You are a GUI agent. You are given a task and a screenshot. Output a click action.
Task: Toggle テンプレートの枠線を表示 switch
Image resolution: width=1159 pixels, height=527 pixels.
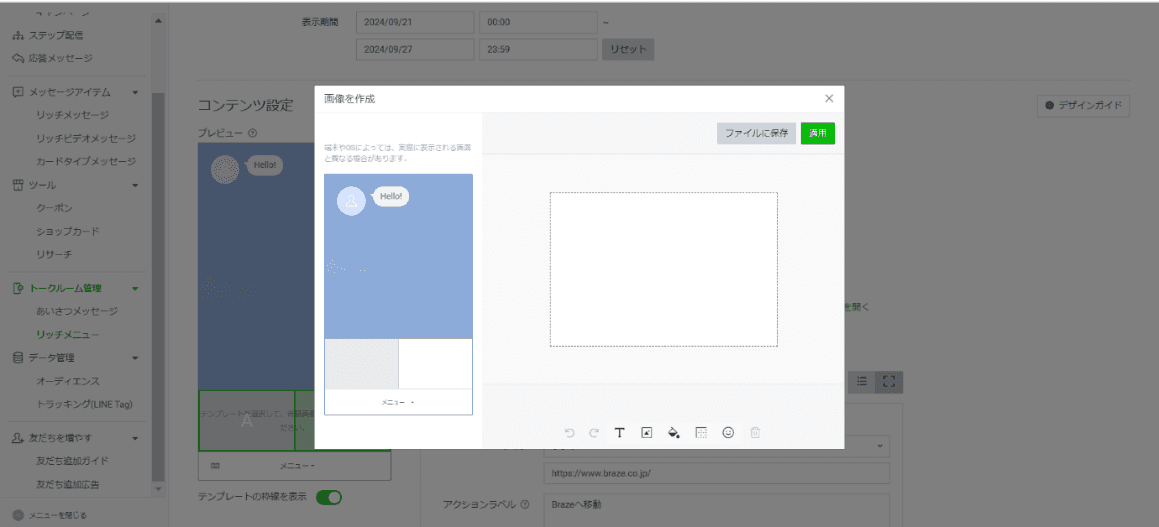coord(329,497)
